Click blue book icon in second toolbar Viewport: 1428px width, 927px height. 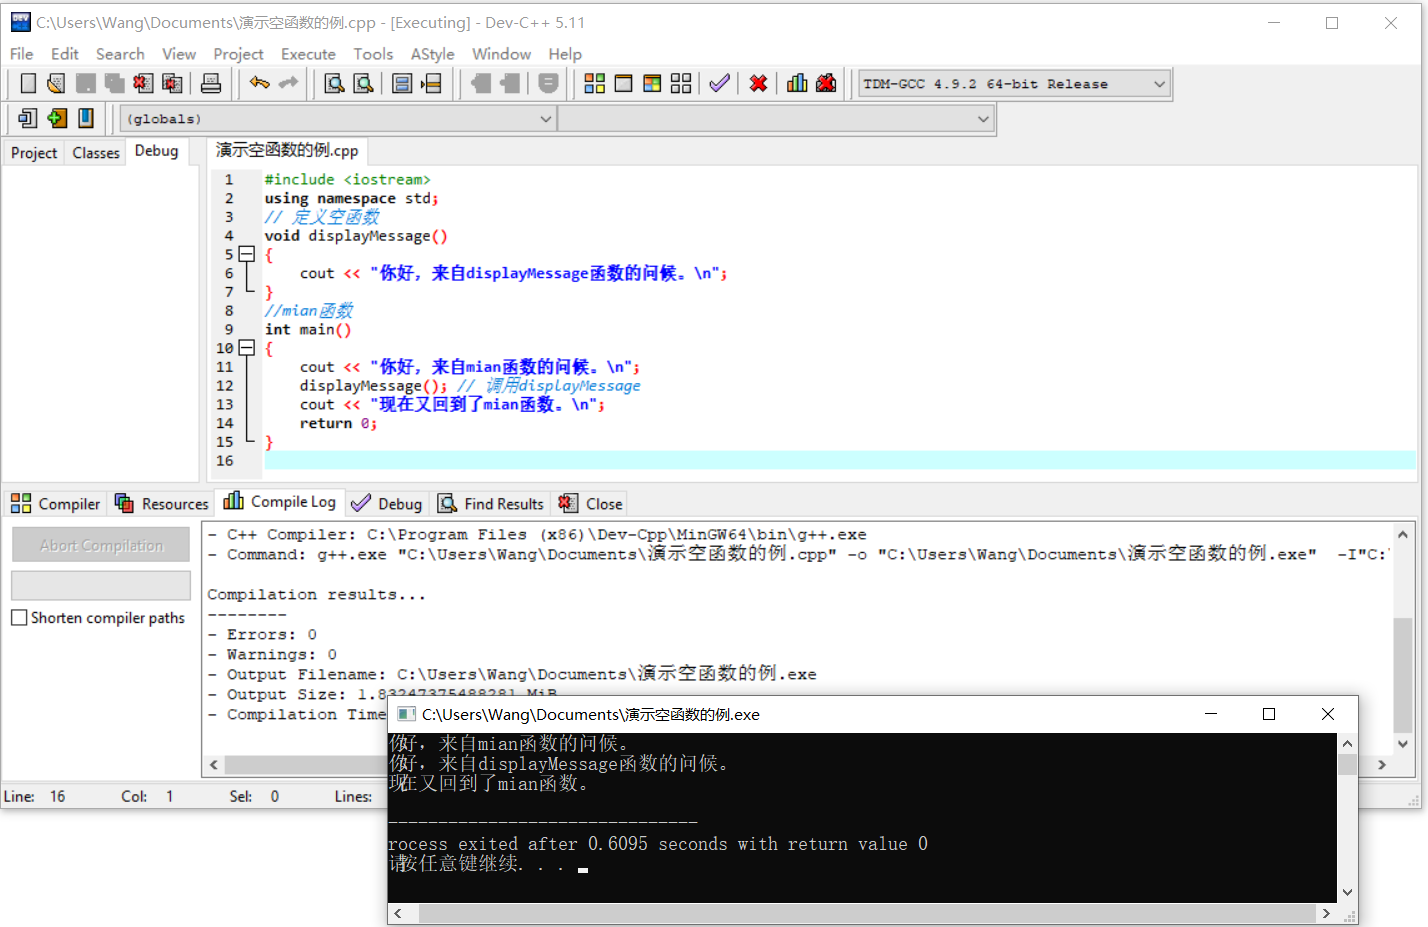(86, 118)
